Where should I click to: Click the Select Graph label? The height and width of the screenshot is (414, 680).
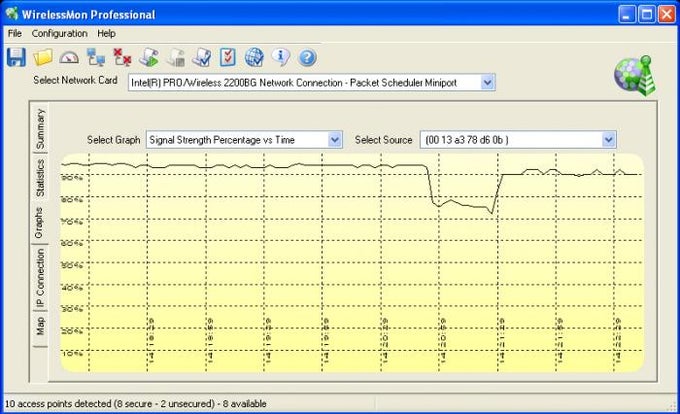pos(114,140)
